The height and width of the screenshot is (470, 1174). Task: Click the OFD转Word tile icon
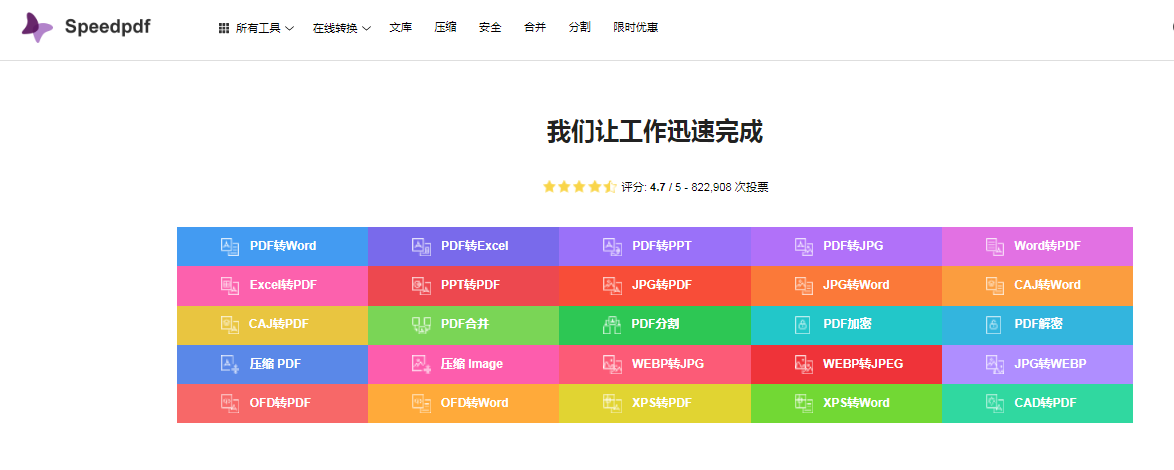pyautogui.click(x=422, y=403)
